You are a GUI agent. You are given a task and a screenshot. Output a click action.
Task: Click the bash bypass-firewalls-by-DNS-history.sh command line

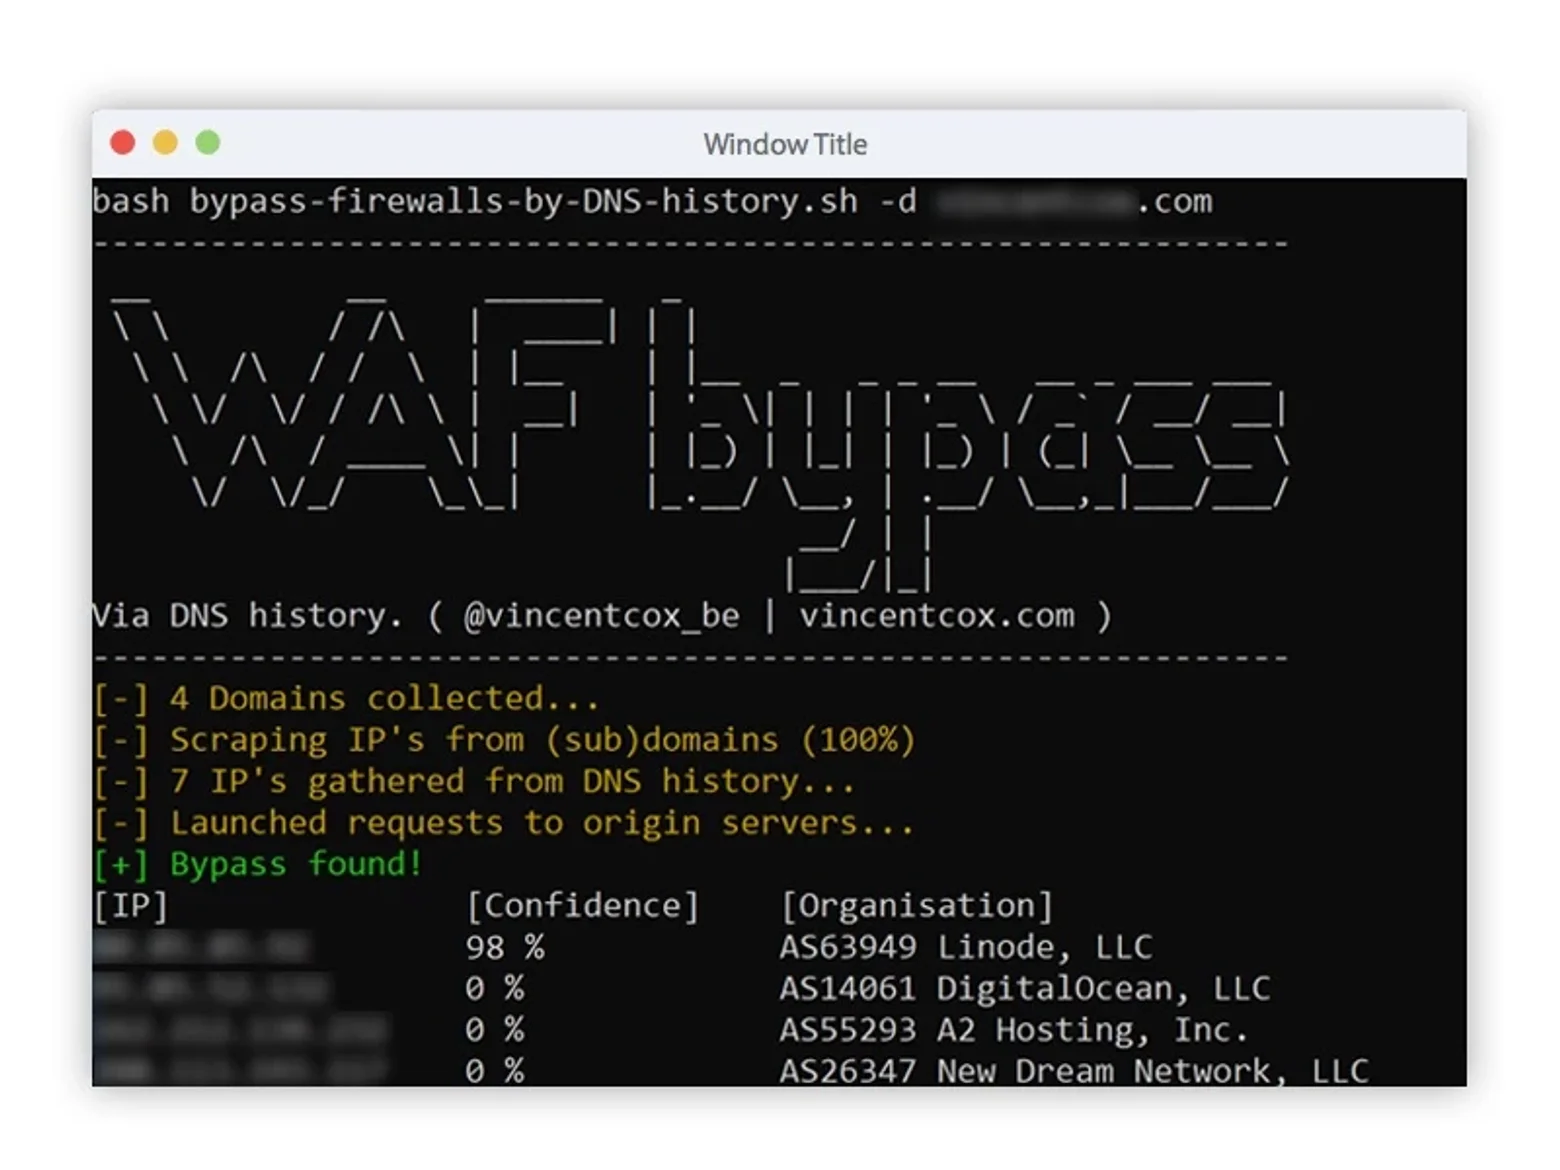[x=652, y=202]
